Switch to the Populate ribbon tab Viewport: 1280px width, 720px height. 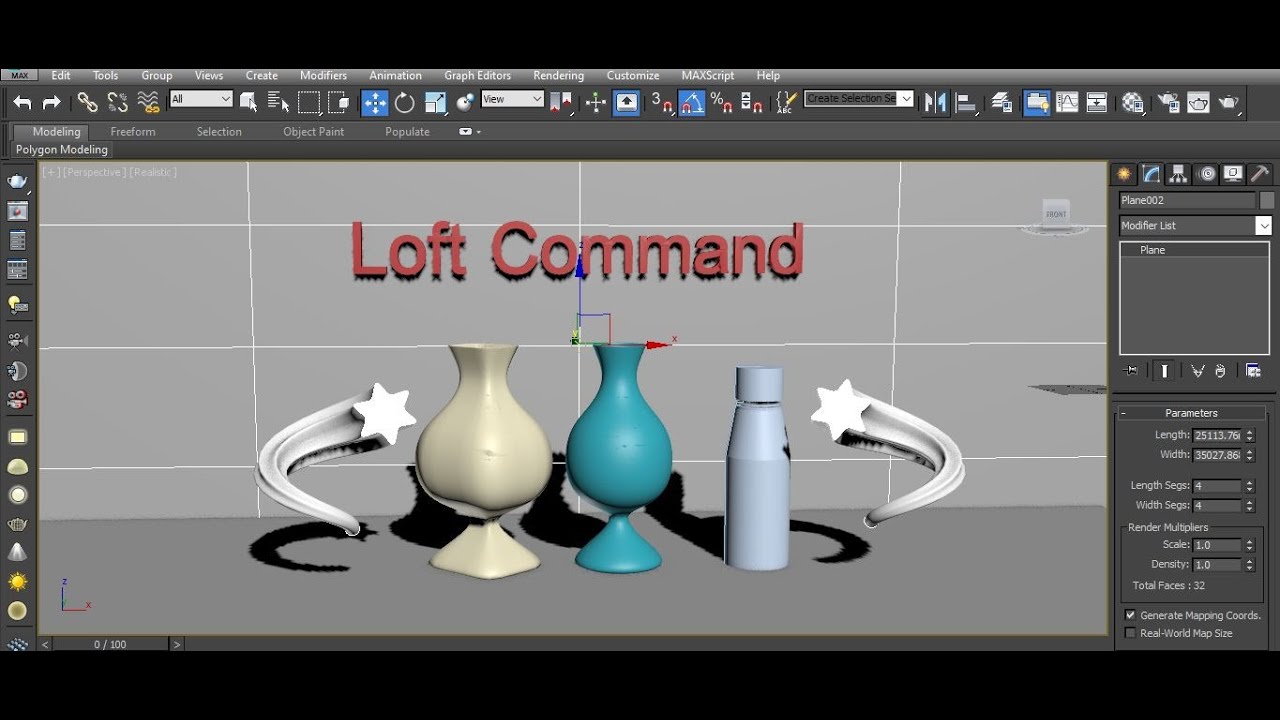tap(407, 132)
